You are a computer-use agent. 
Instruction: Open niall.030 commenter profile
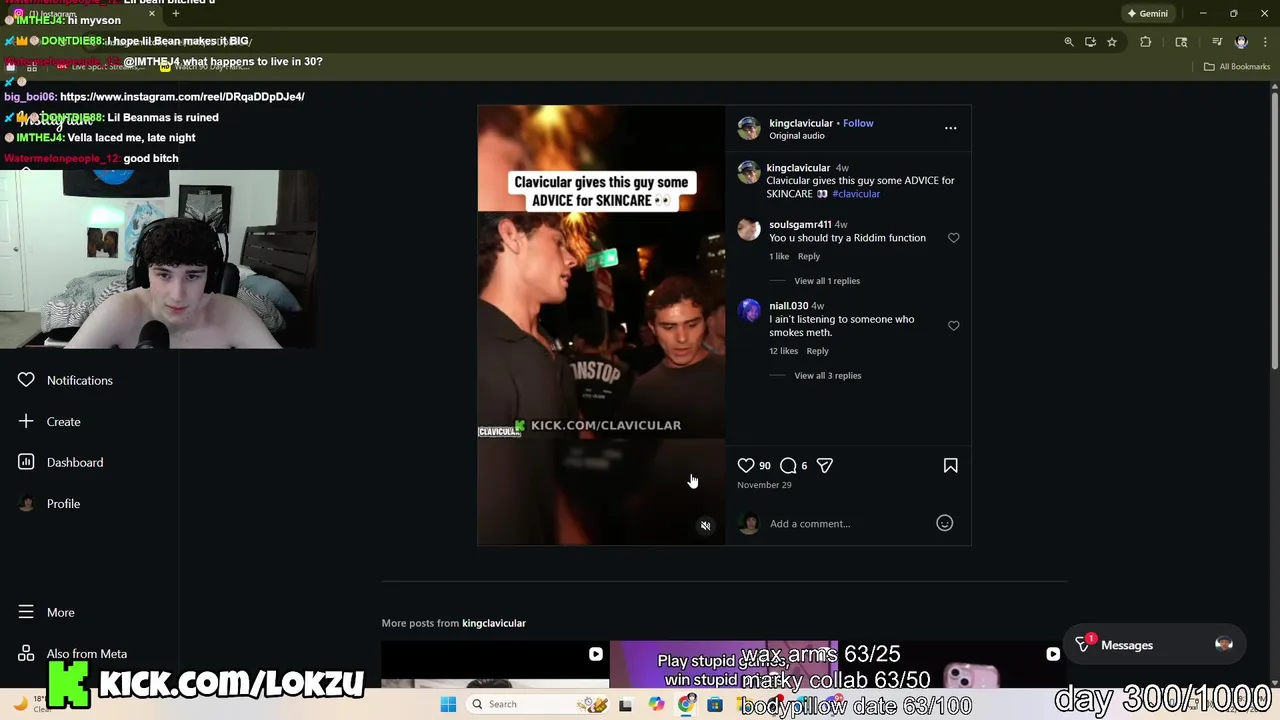point(788,306)
